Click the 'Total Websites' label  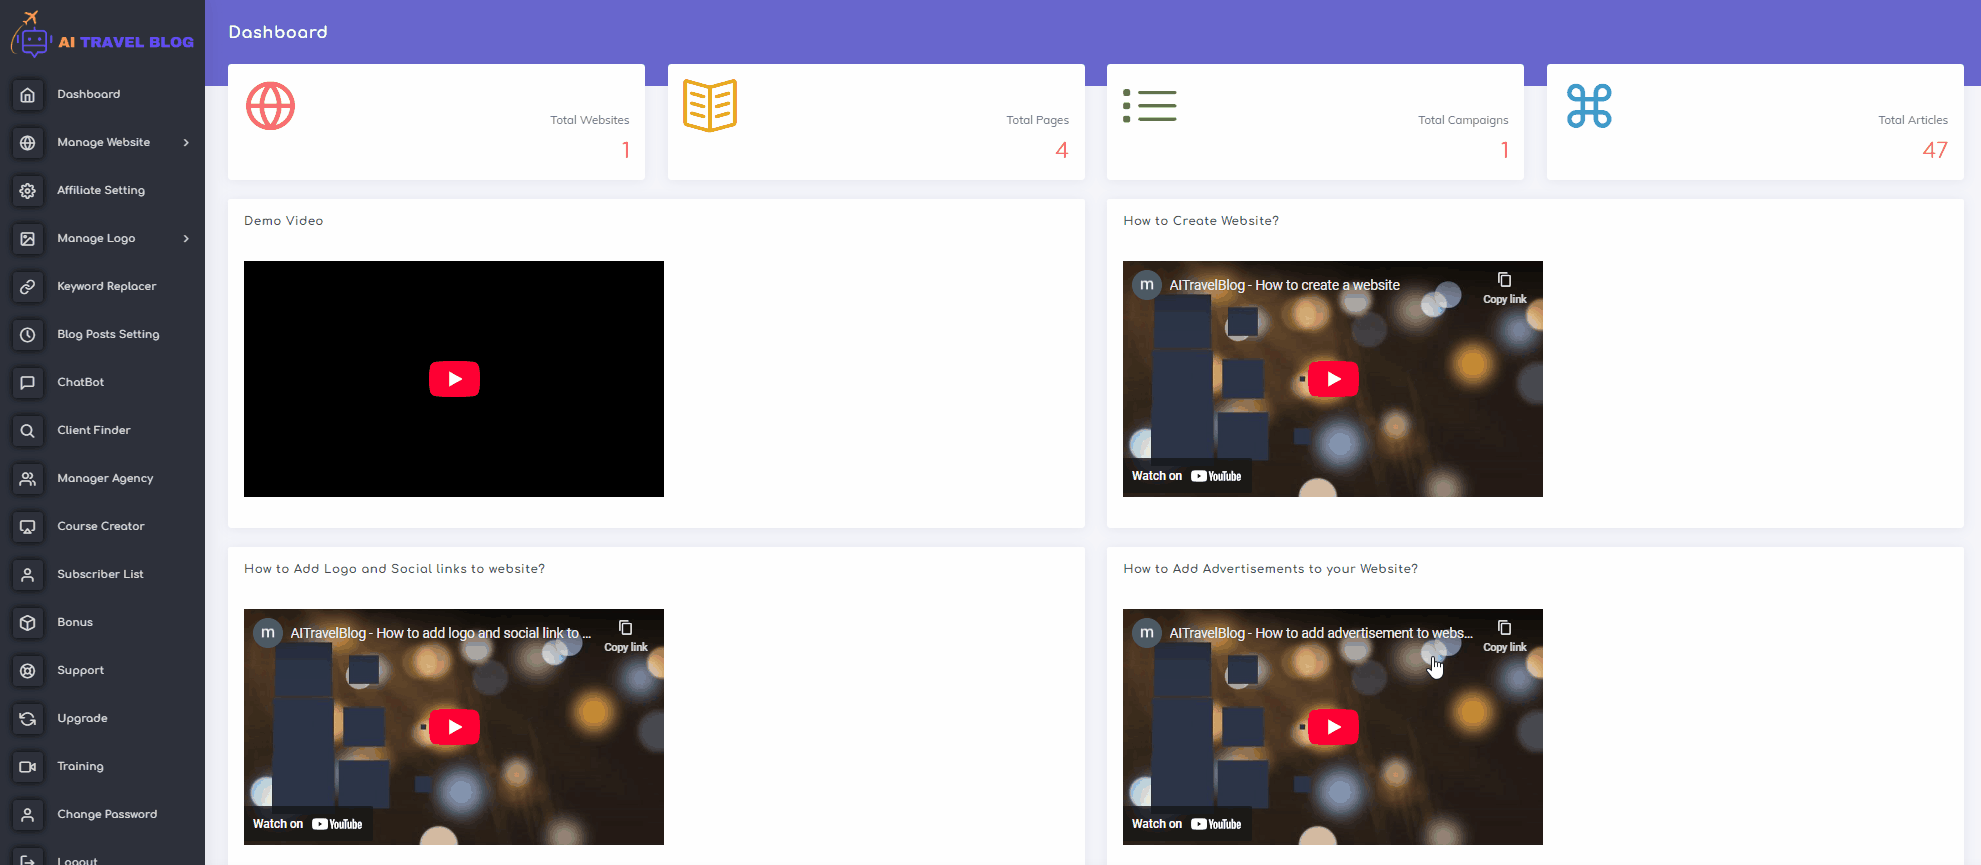click(590, 120)
